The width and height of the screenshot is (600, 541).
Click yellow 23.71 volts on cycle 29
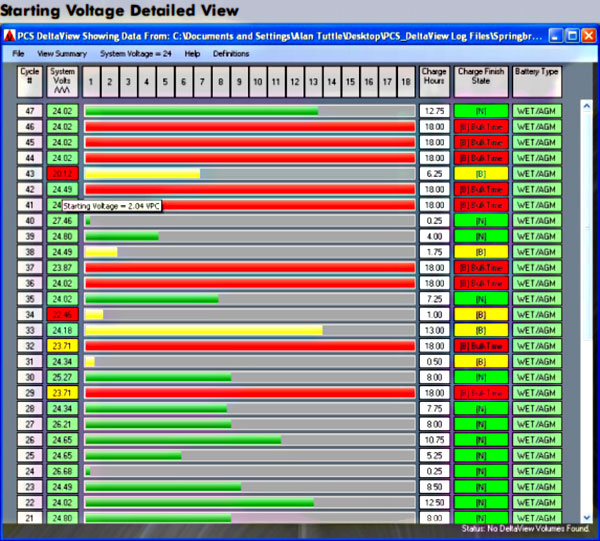(x=62, y=393)
